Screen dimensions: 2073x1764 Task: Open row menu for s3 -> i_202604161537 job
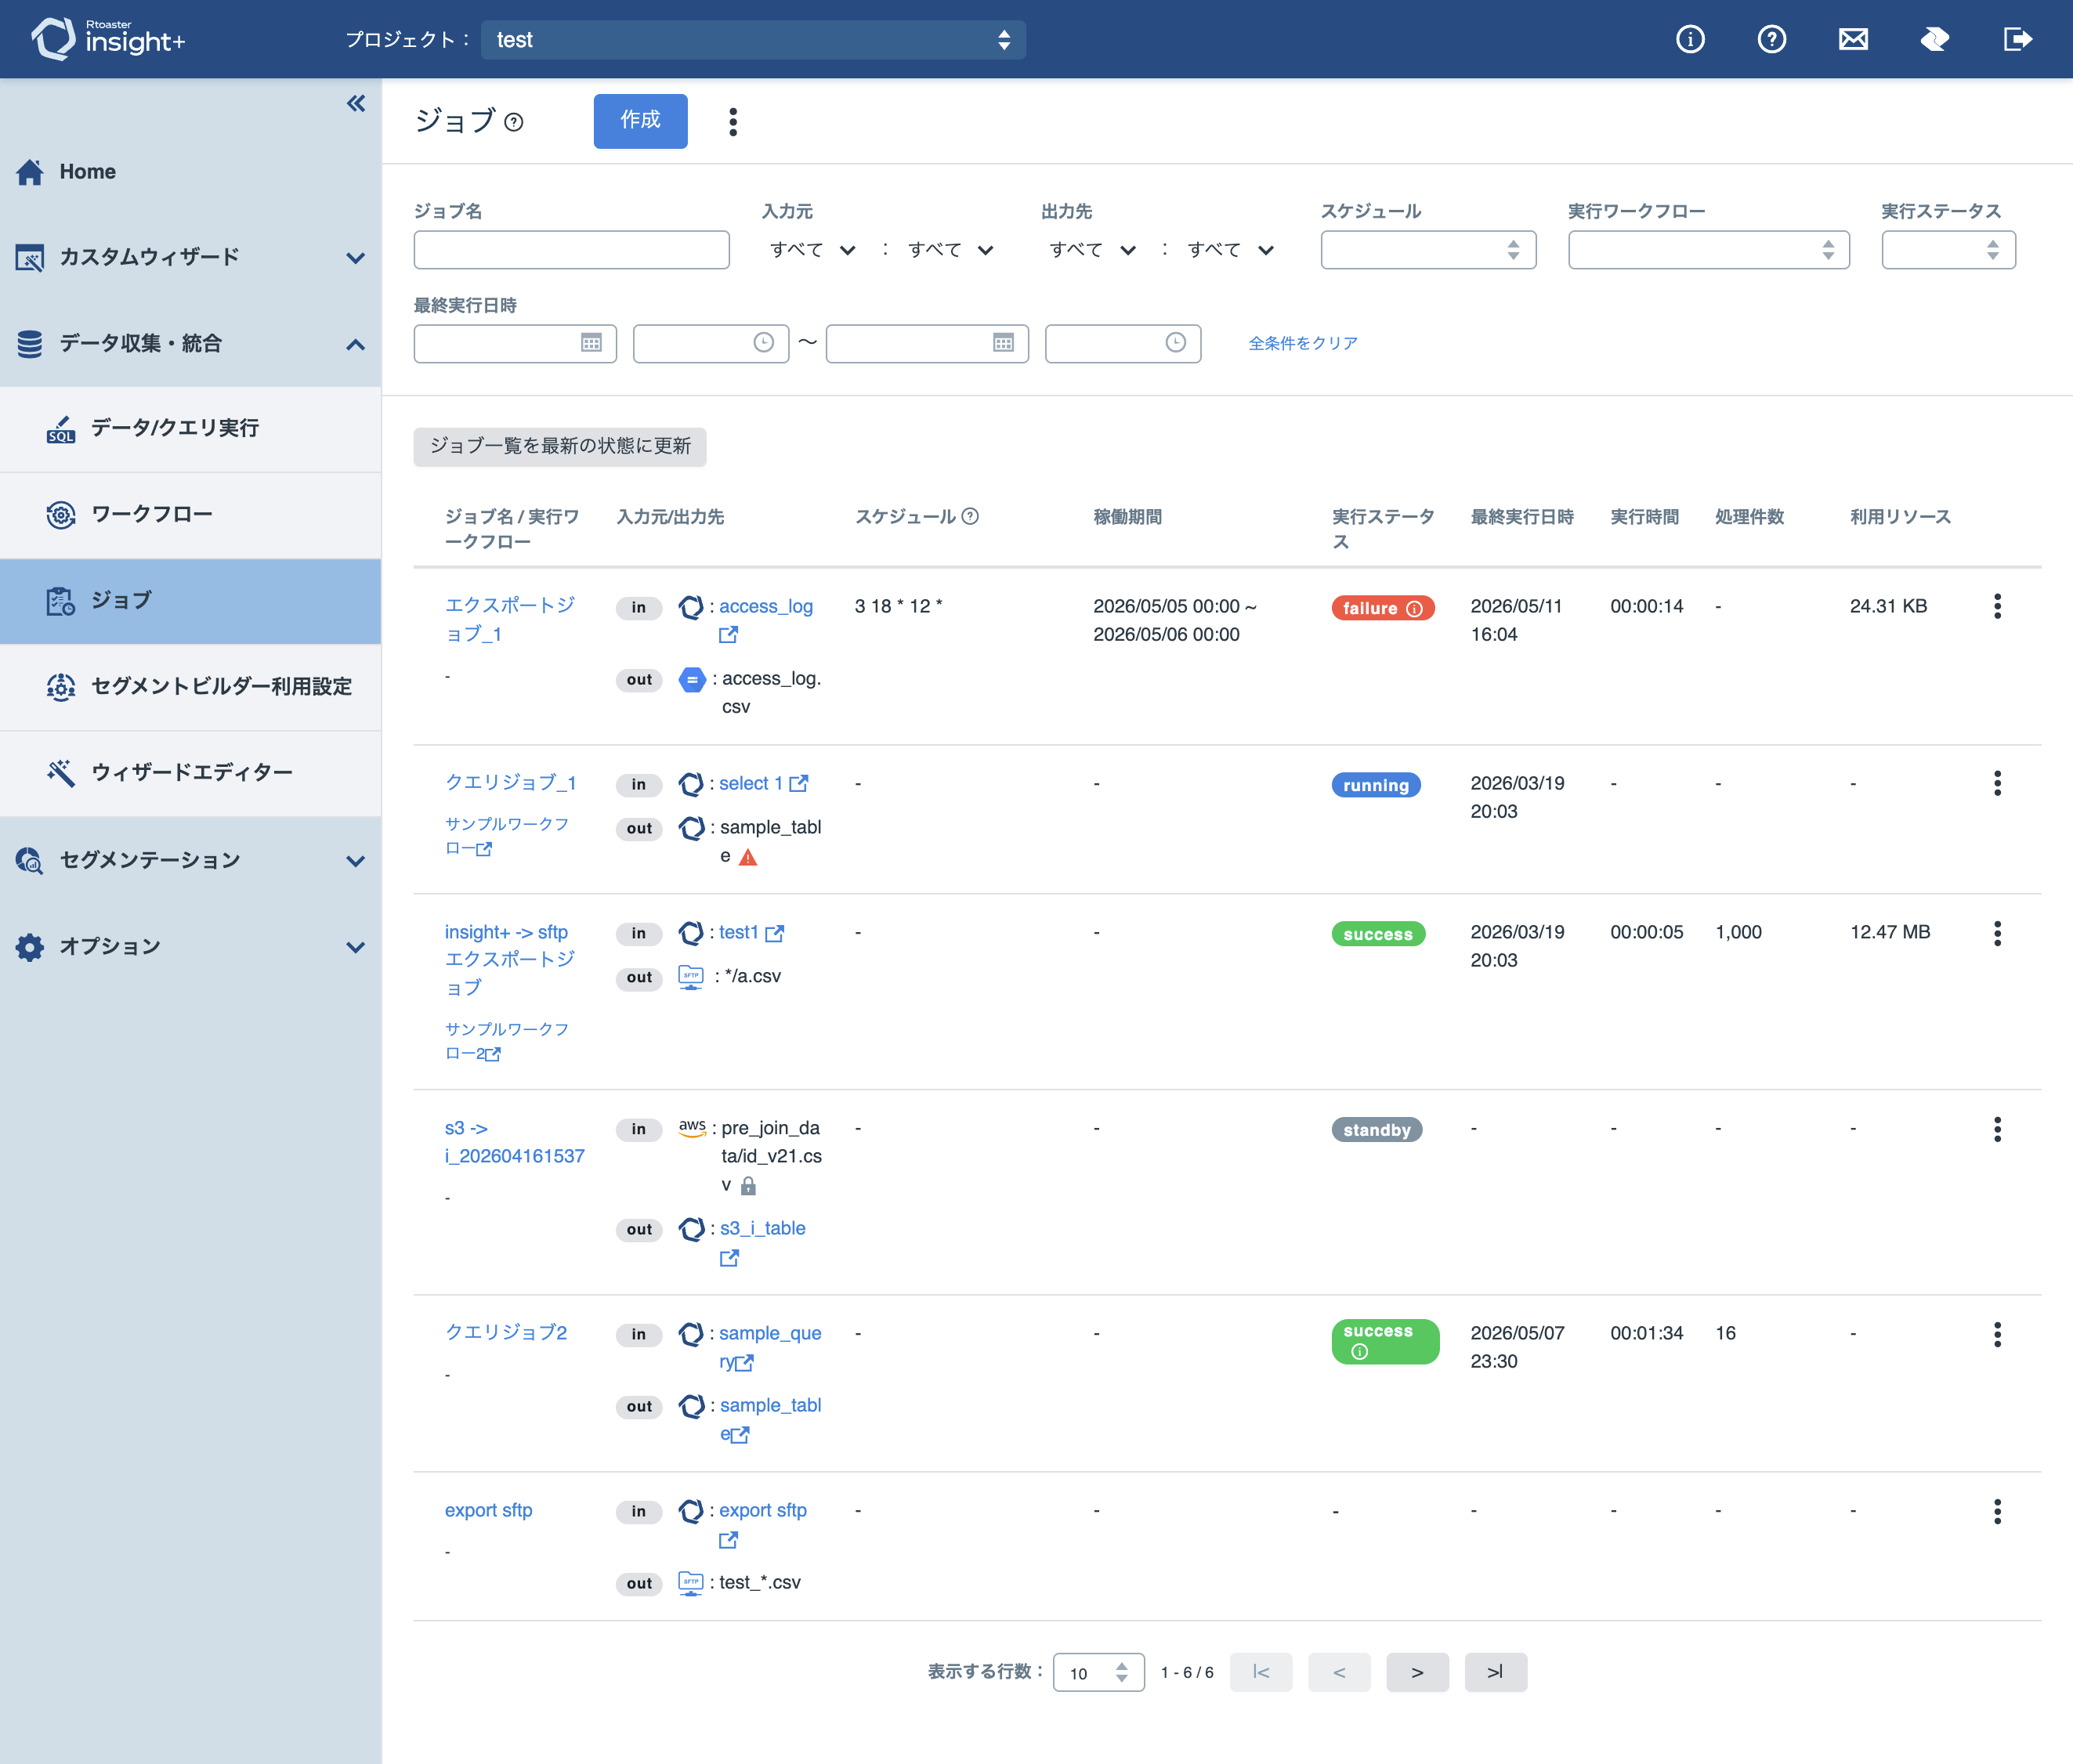coord(1997,1129)
